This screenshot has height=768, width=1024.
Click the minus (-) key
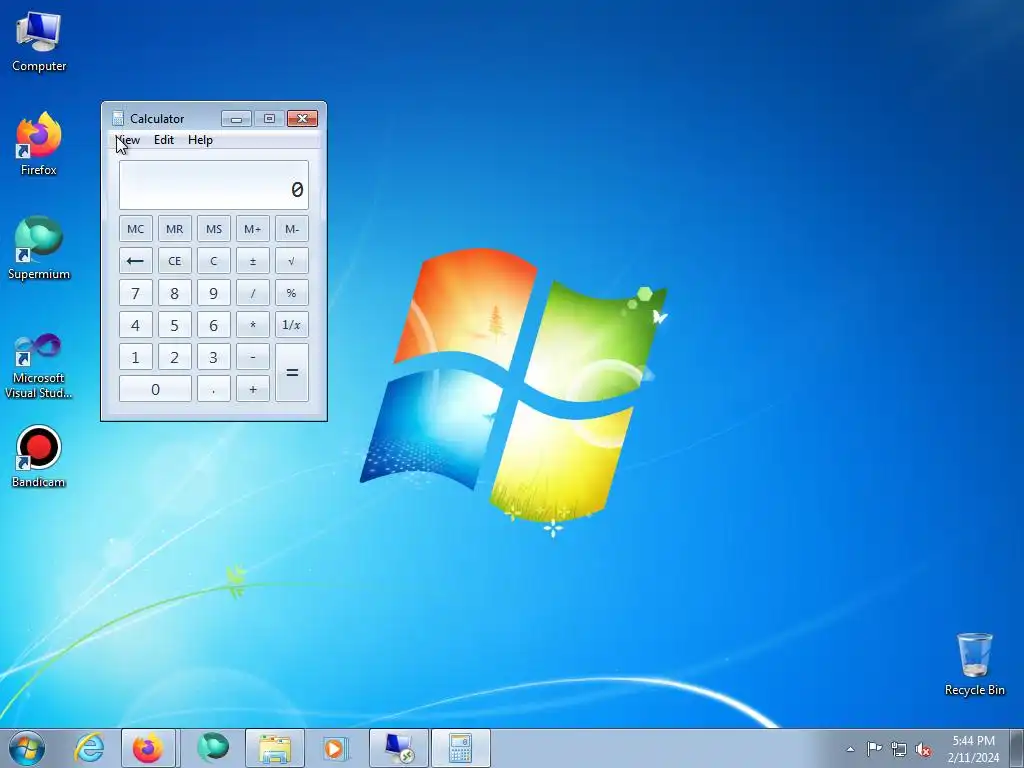pyautogui.click(x=253, y=357)
